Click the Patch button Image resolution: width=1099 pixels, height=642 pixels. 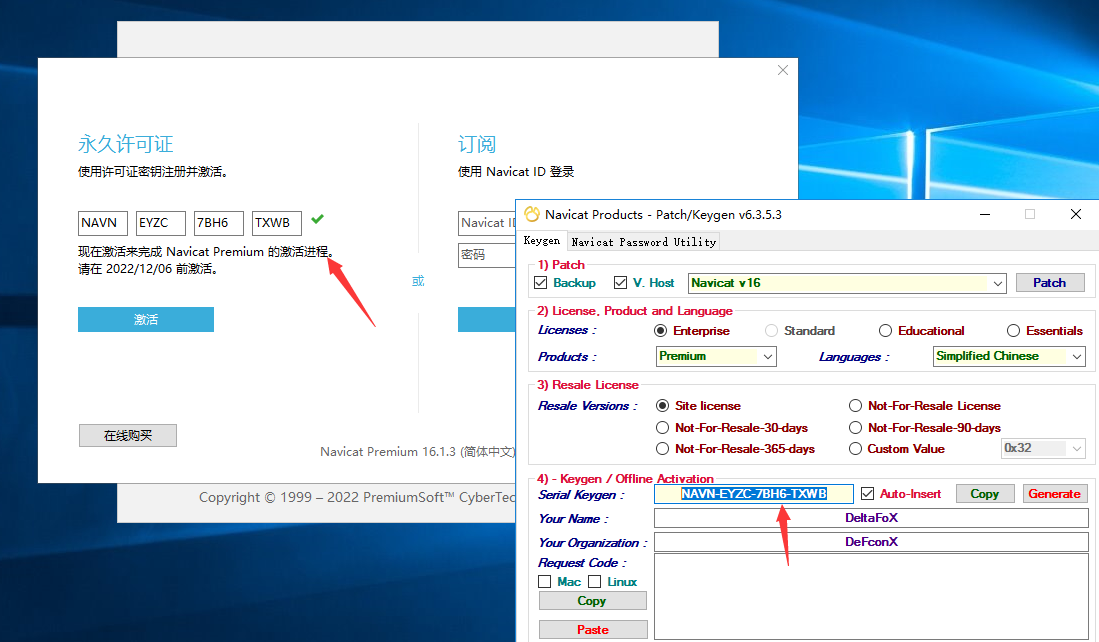click(x=1049, y=283)
